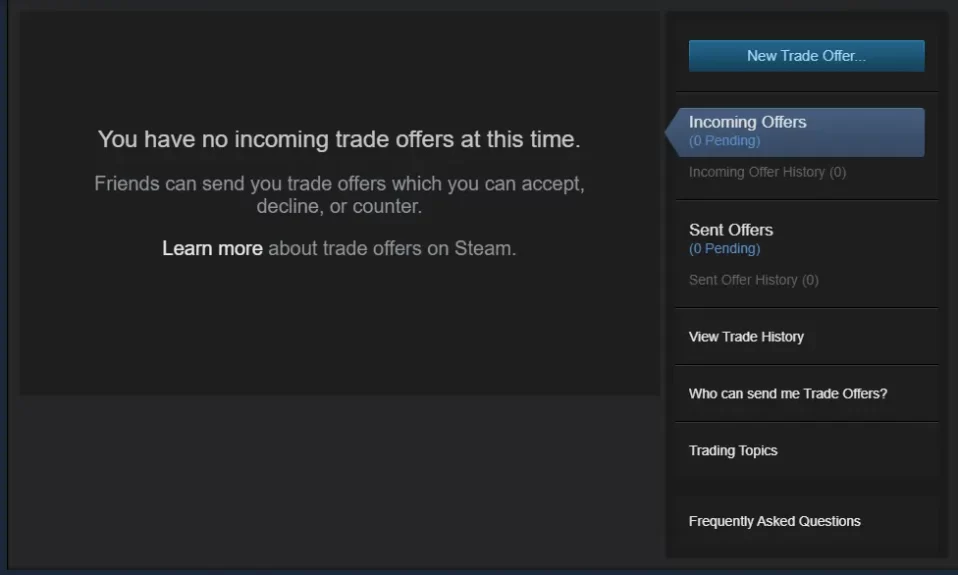Click the New Trade Offer button
The height and width of the screenshot is (575, 958).
(806, 56)
